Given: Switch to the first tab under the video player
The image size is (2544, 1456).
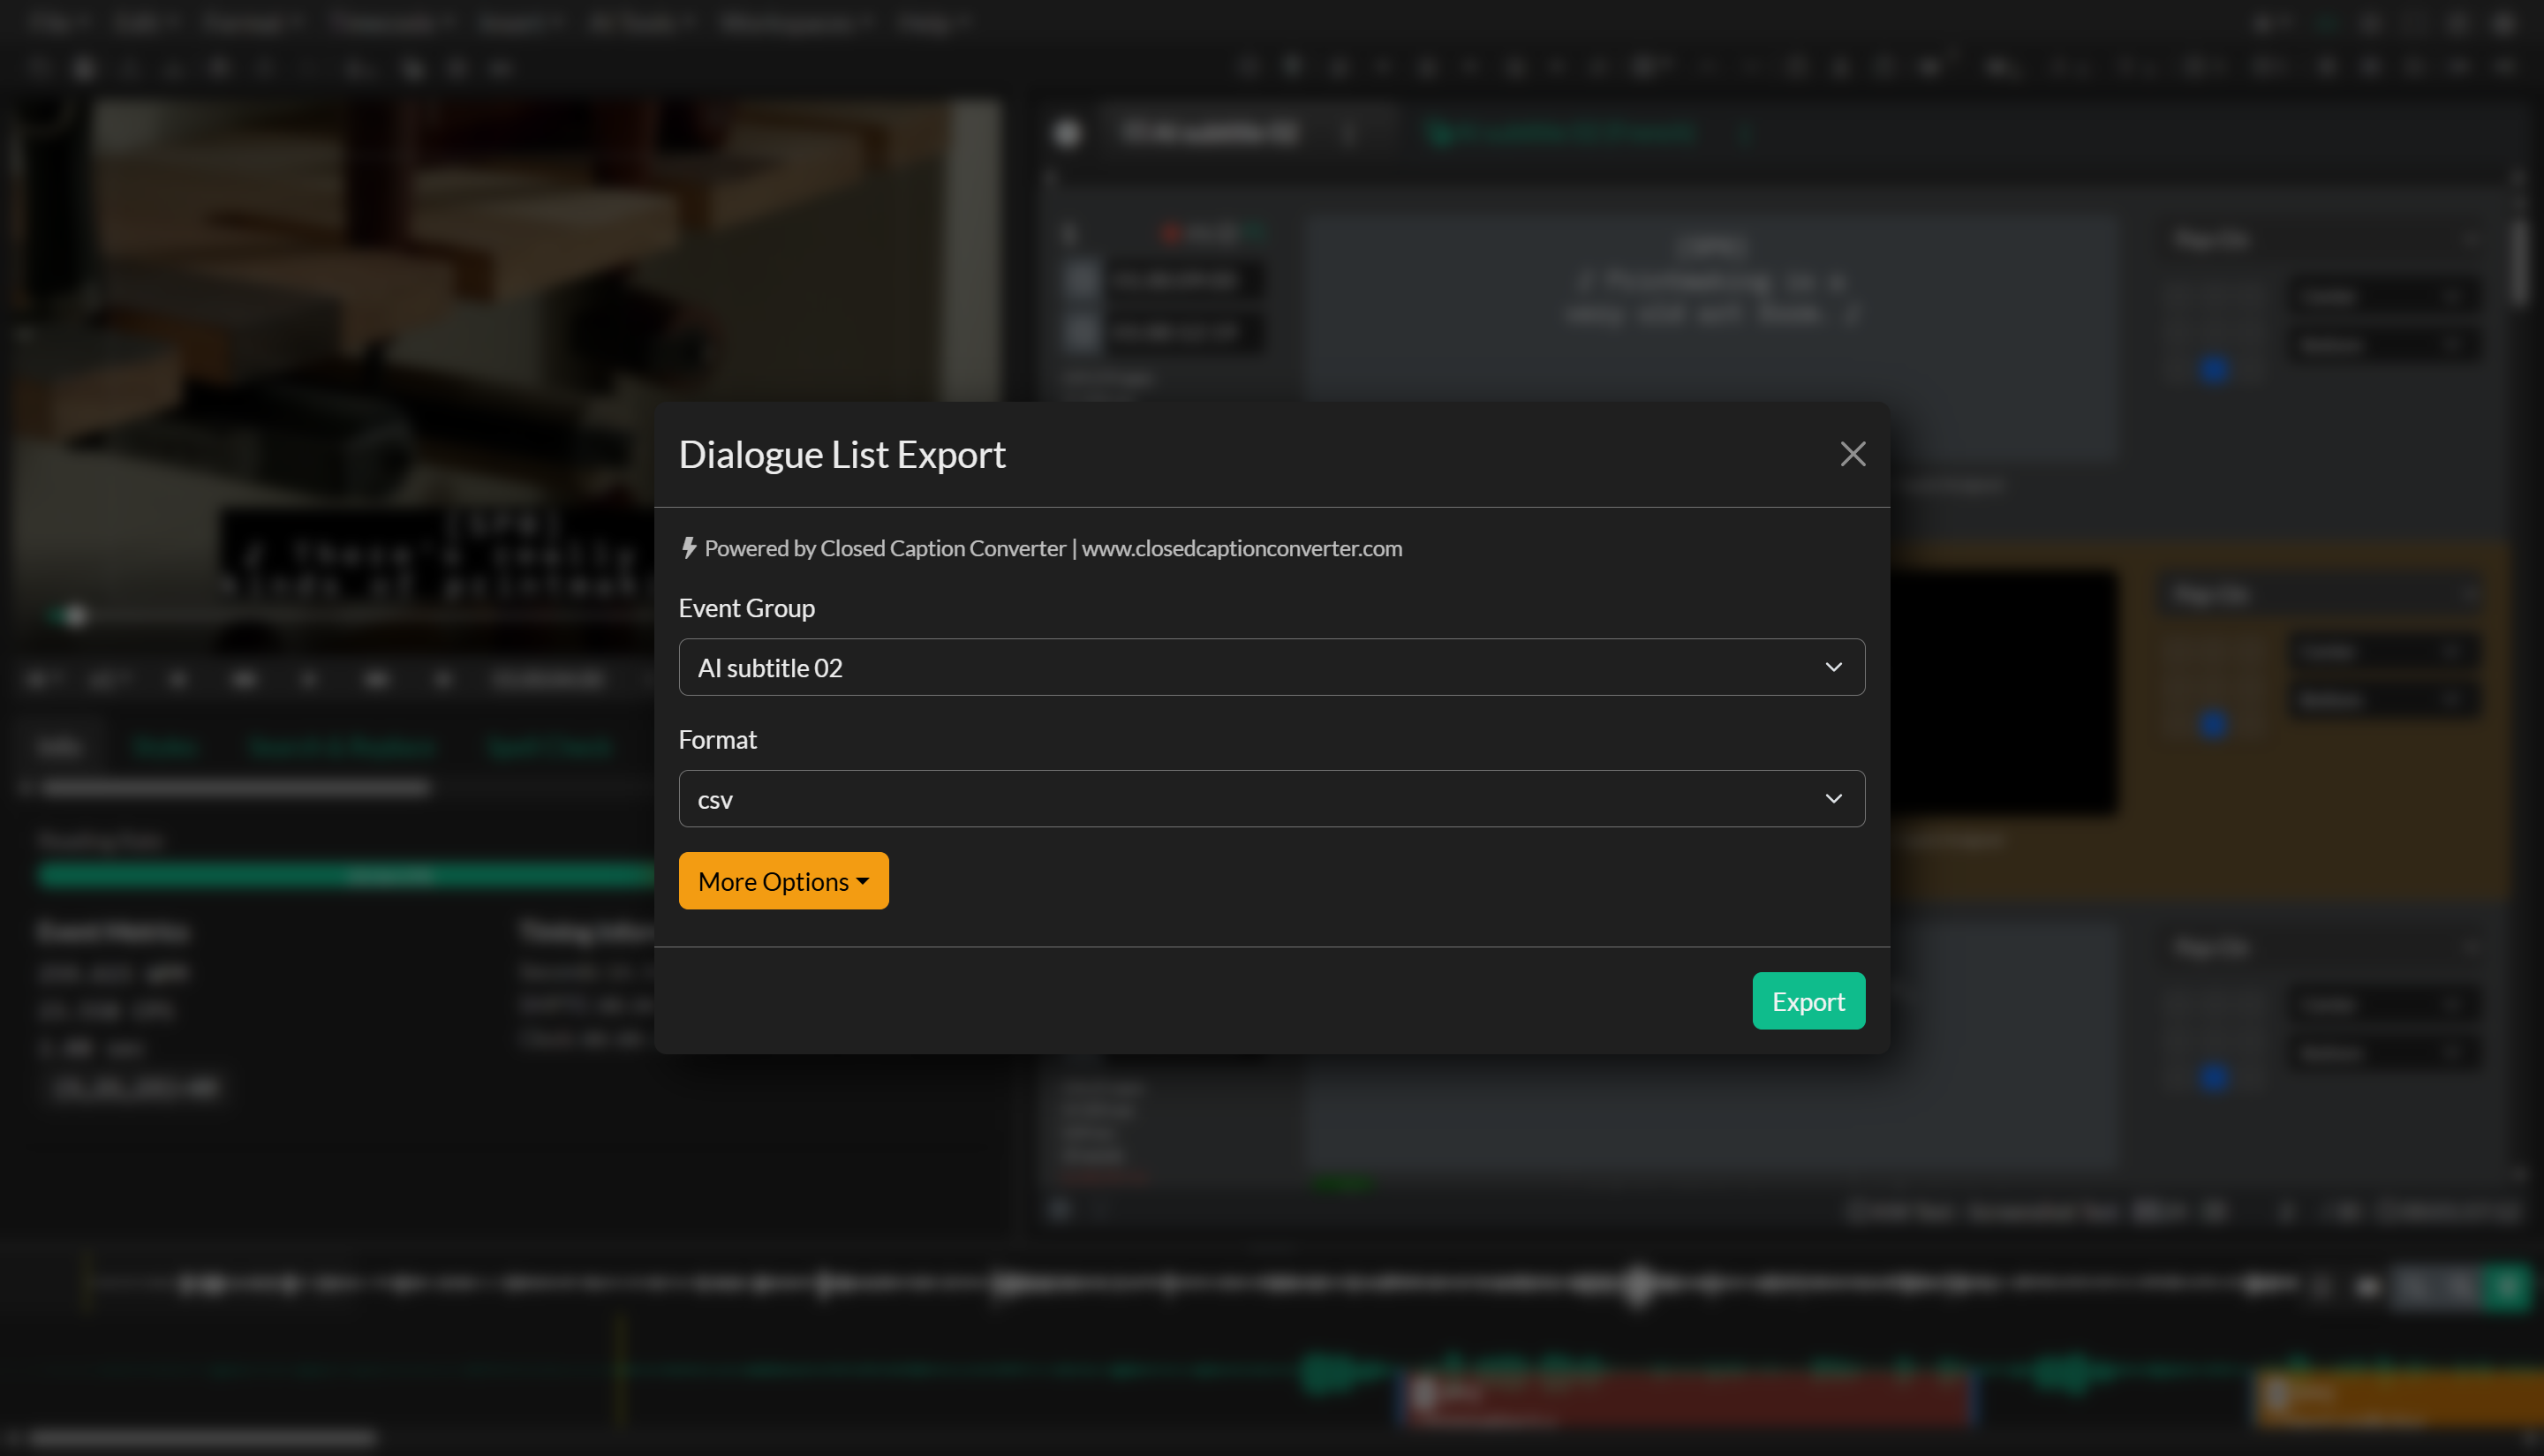Looking at the screenshot, I should pos(61,746).
